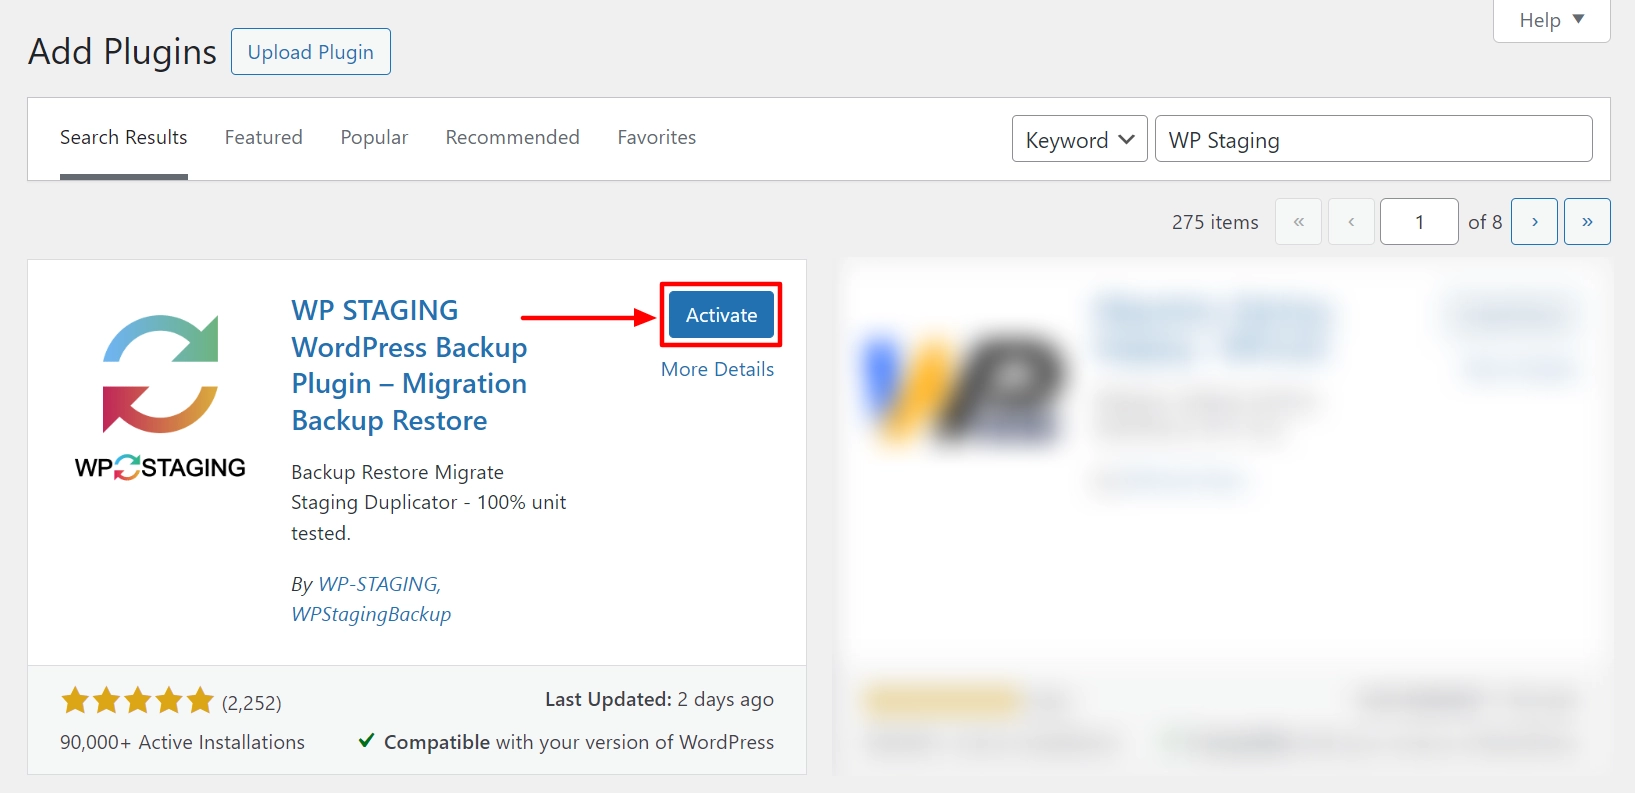1635x793 pixels.
Task: Click the disabled first page arrow
Action: coord(1298,222)
